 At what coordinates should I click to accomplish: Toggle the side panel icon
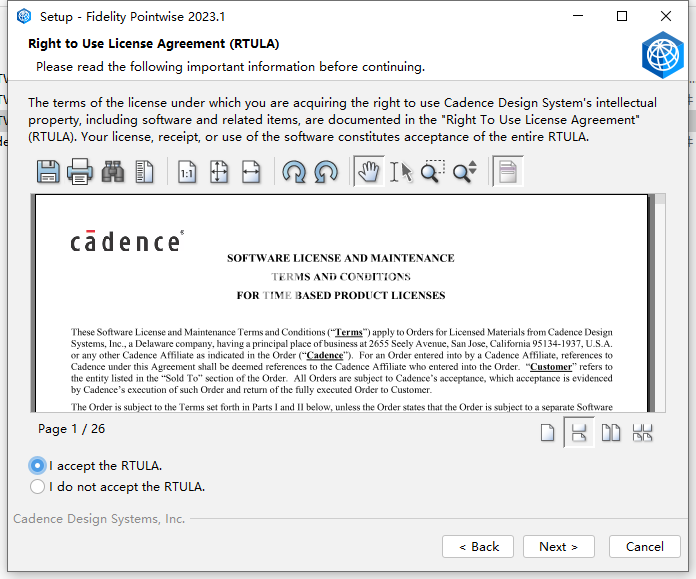(144, 172)
